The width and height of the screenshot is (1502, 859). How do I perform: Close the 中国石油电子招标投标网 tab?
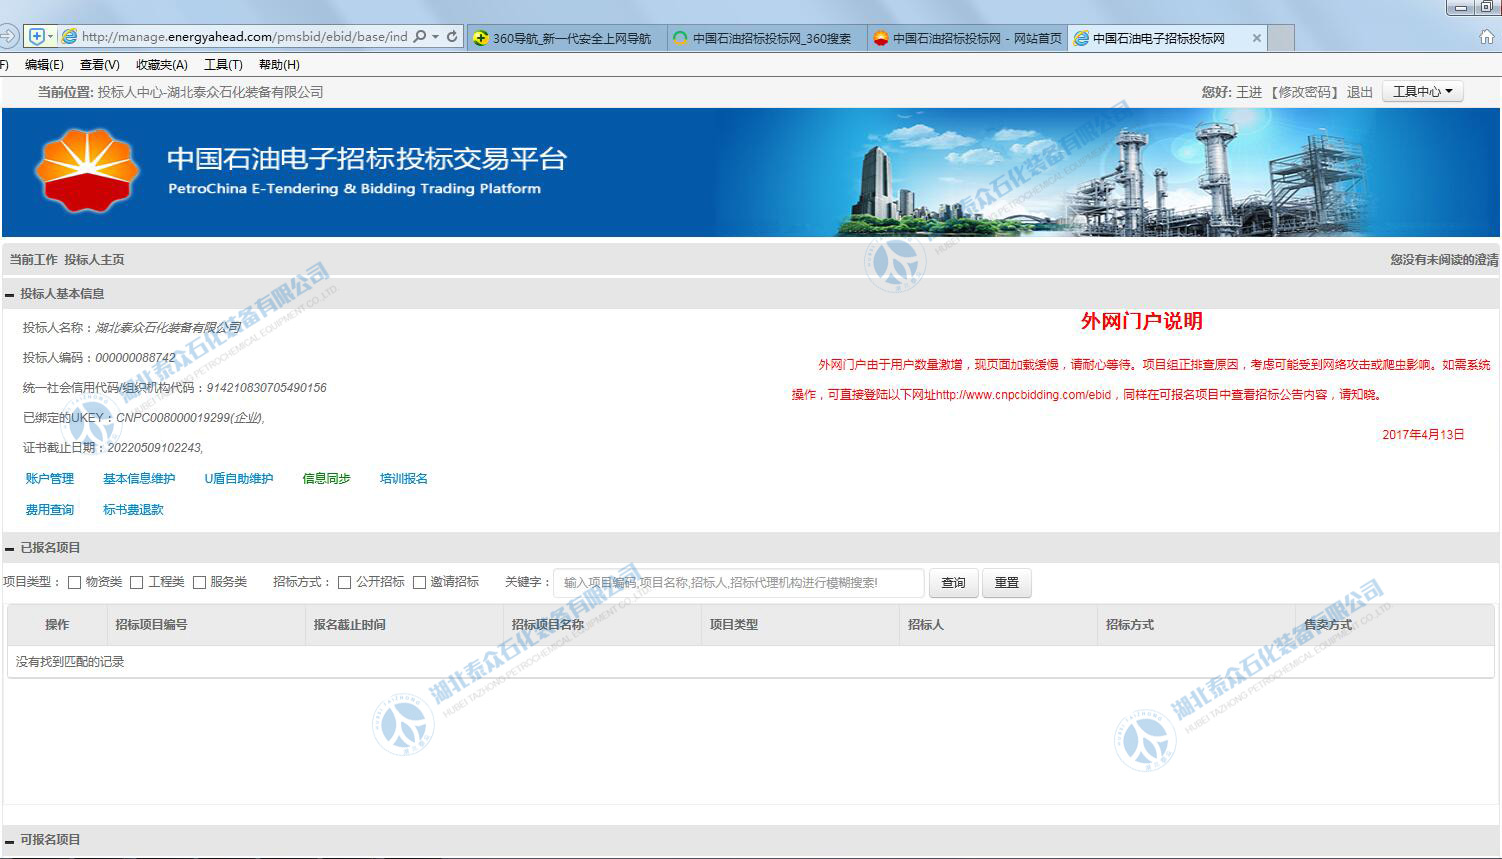(1257, 38)
